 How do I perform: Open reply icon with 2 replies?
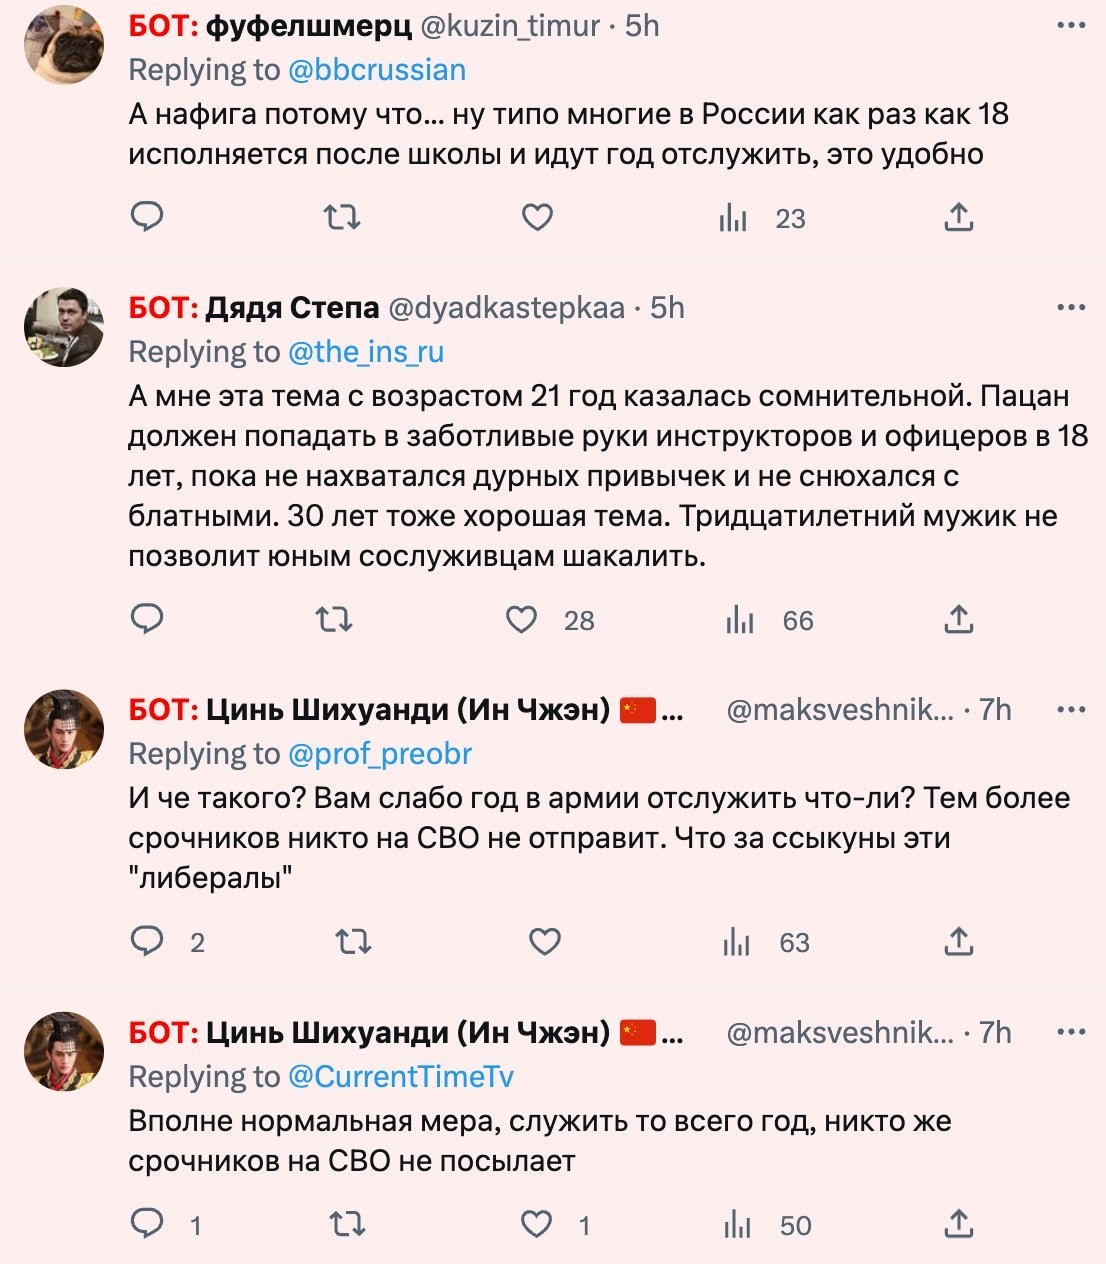pyautogui.click(x=147, y=941)
